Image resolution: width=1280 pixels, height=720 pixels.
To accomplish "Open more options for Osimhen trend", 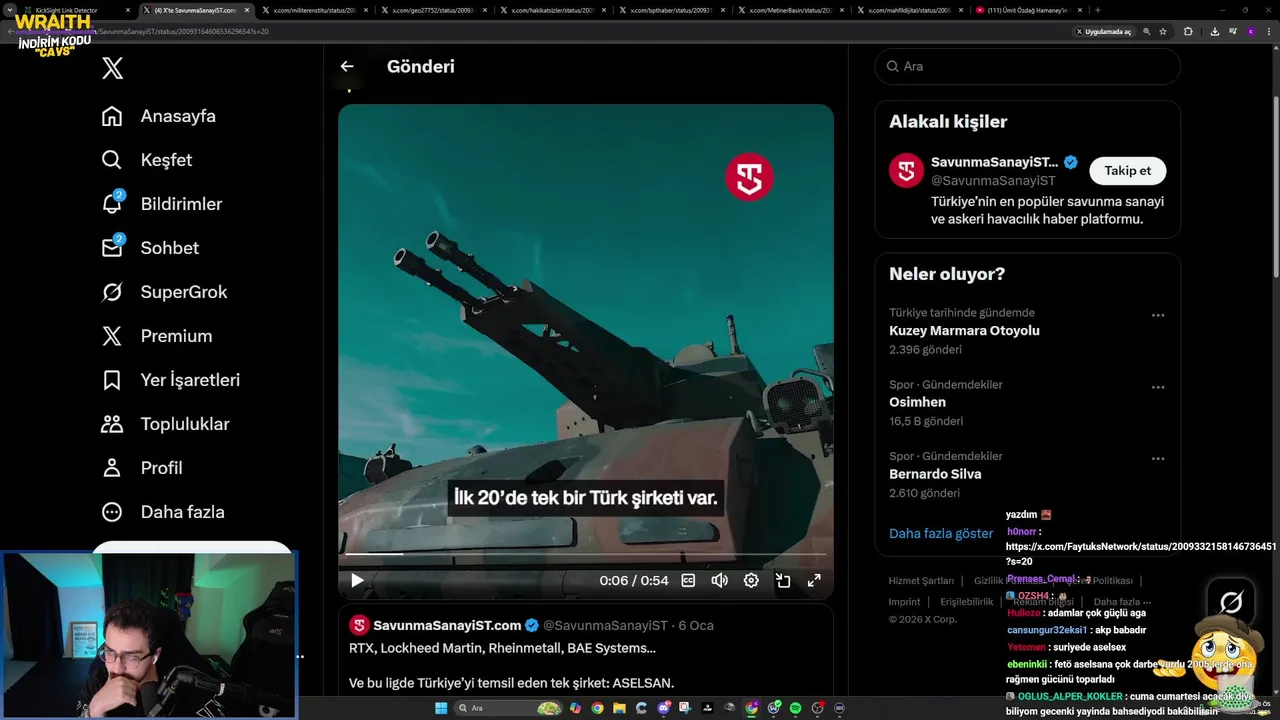I will (1158, 387).
